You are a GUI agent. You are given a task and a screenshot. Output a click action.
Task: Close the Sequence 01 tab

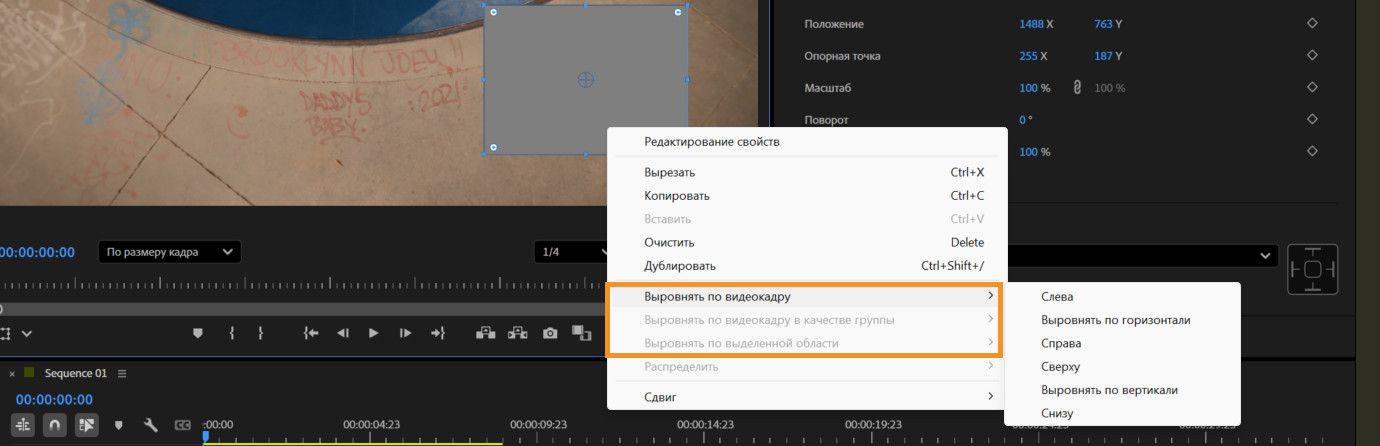[12, 373]
